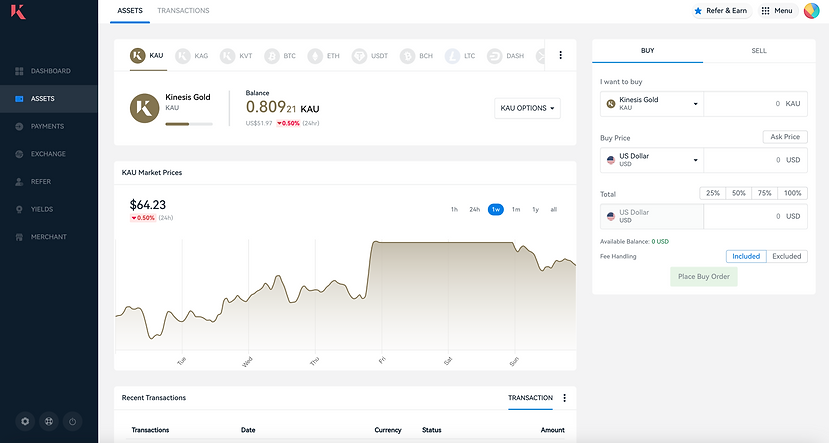The width and height of the screenshot is (829, 443).
Task: Expand the KAU Options dropdown
Action: click(528, 107)
